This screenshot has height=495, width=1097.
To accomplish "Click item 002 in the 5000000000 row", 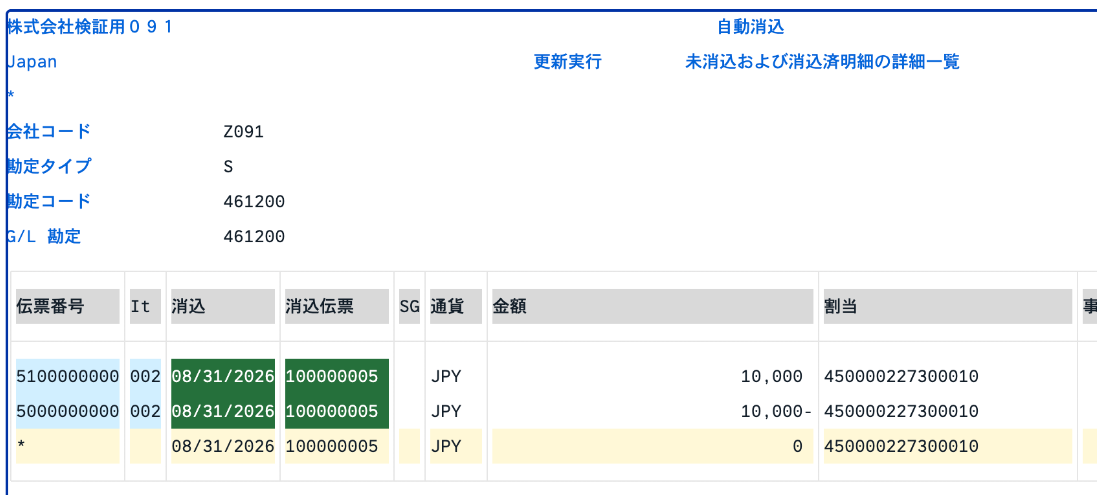I will coord(145,411).
